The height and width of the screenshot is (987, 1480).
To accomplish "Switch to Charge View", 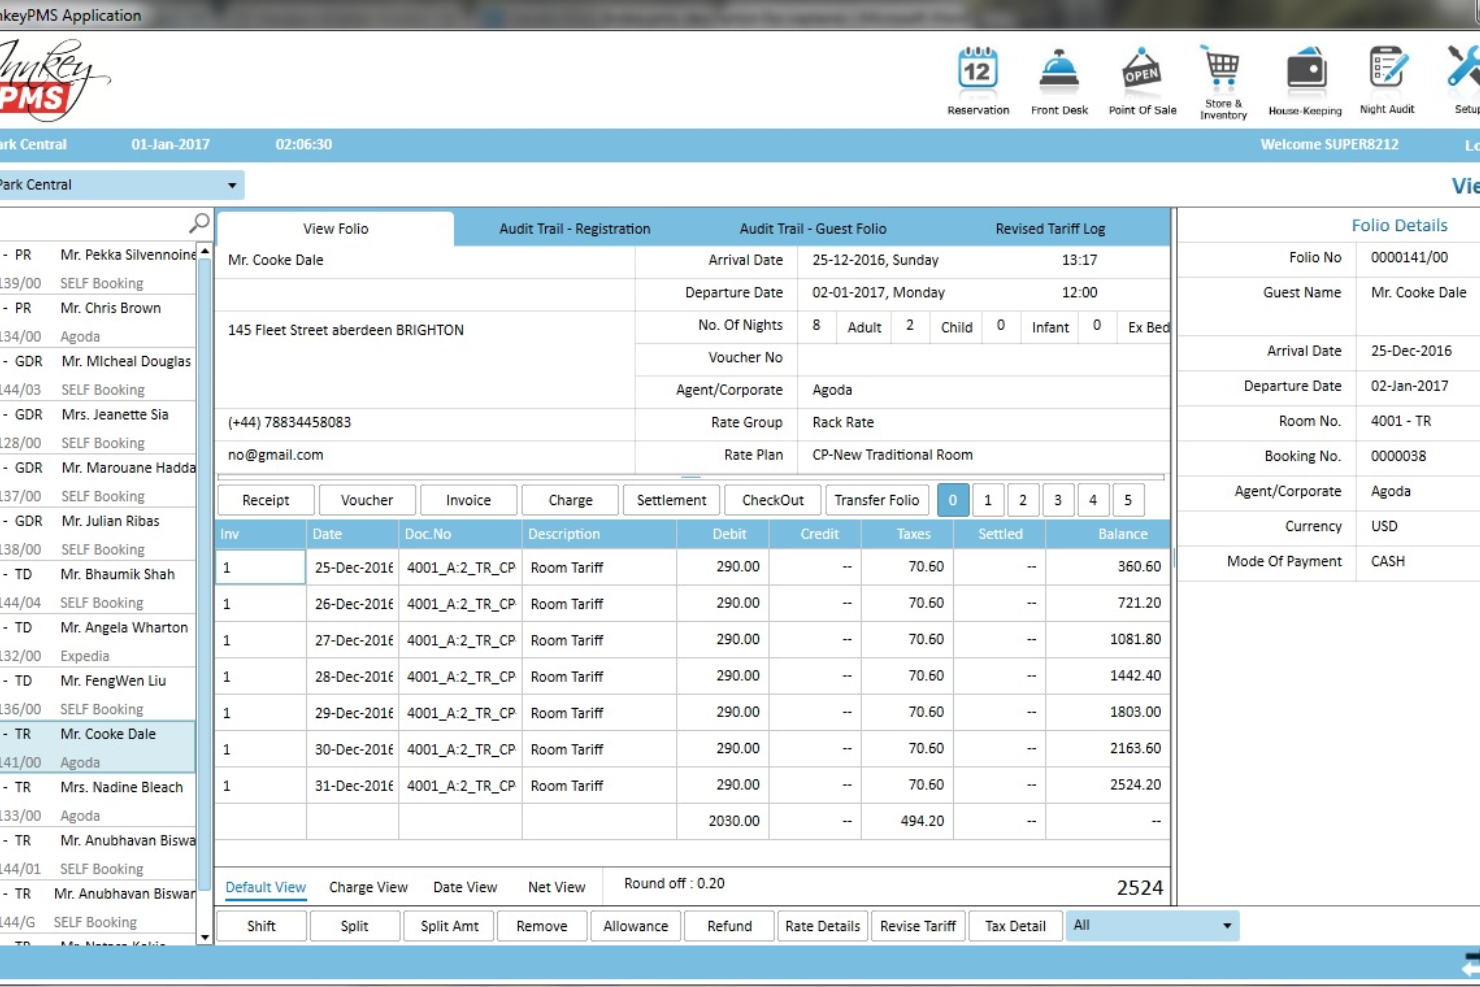I will (x=368, y=887).
